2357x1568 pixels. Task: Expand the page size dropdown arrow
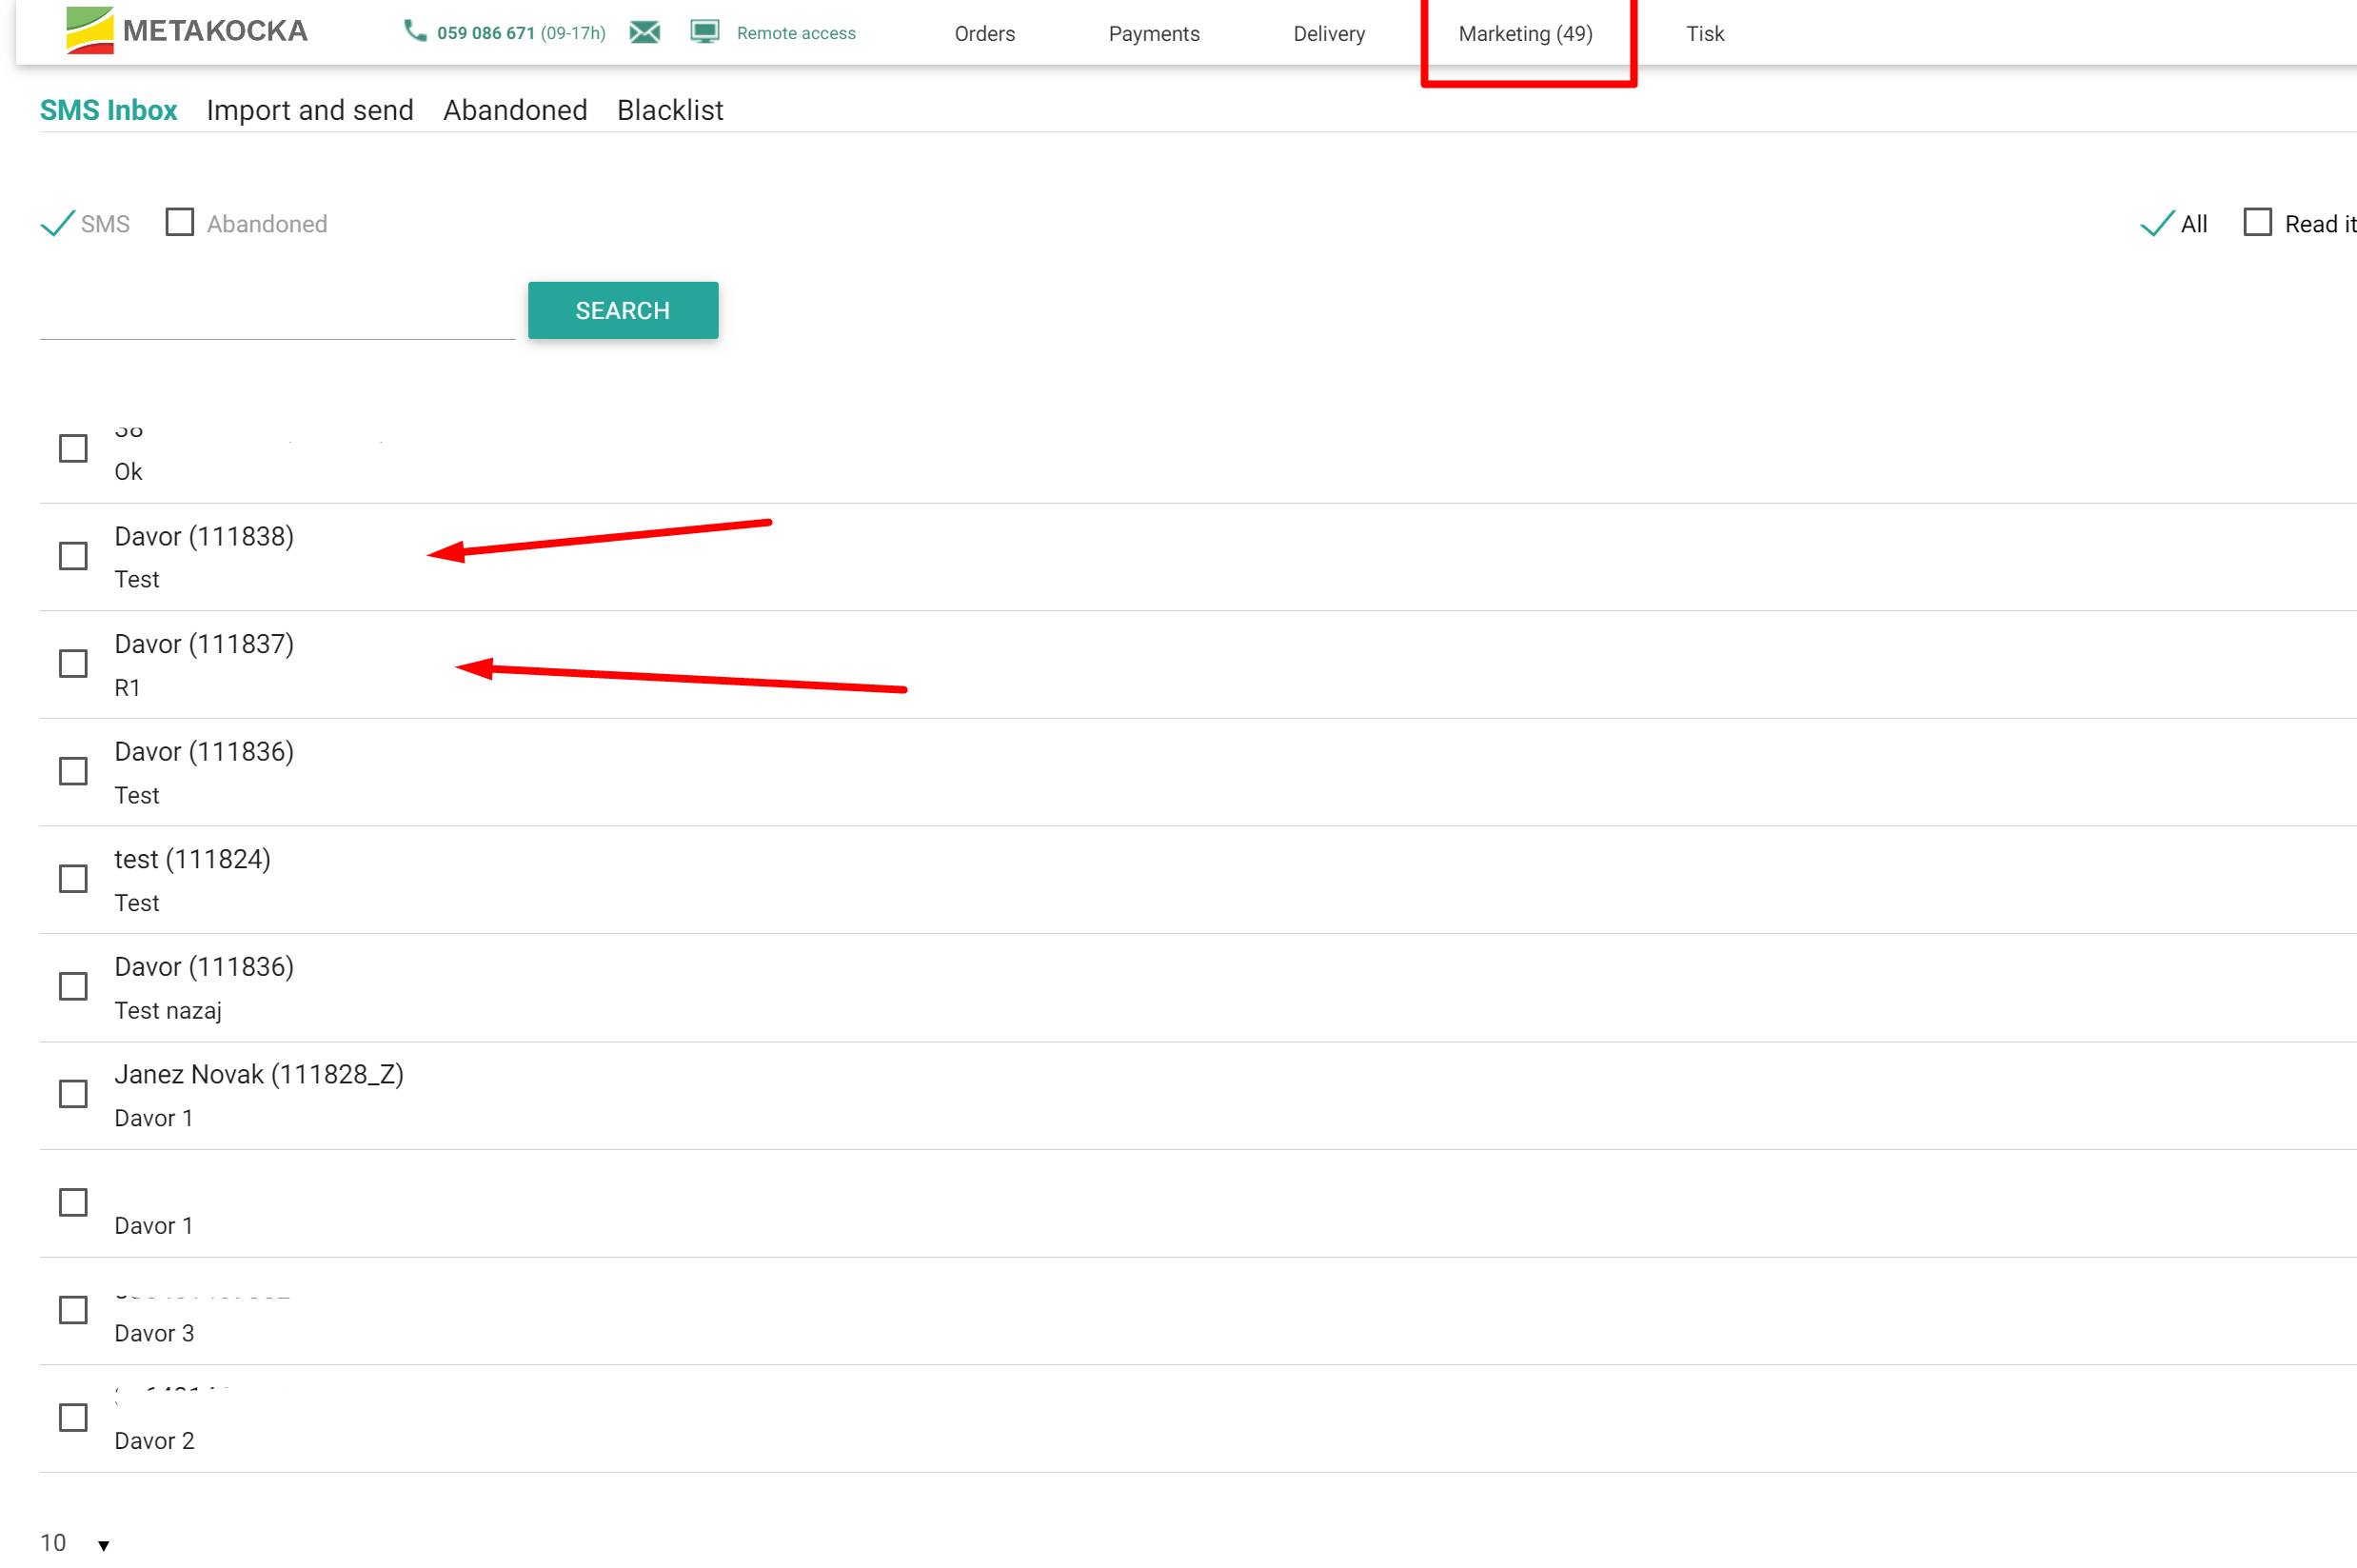pyautogui.click(x=103, y=1545)
